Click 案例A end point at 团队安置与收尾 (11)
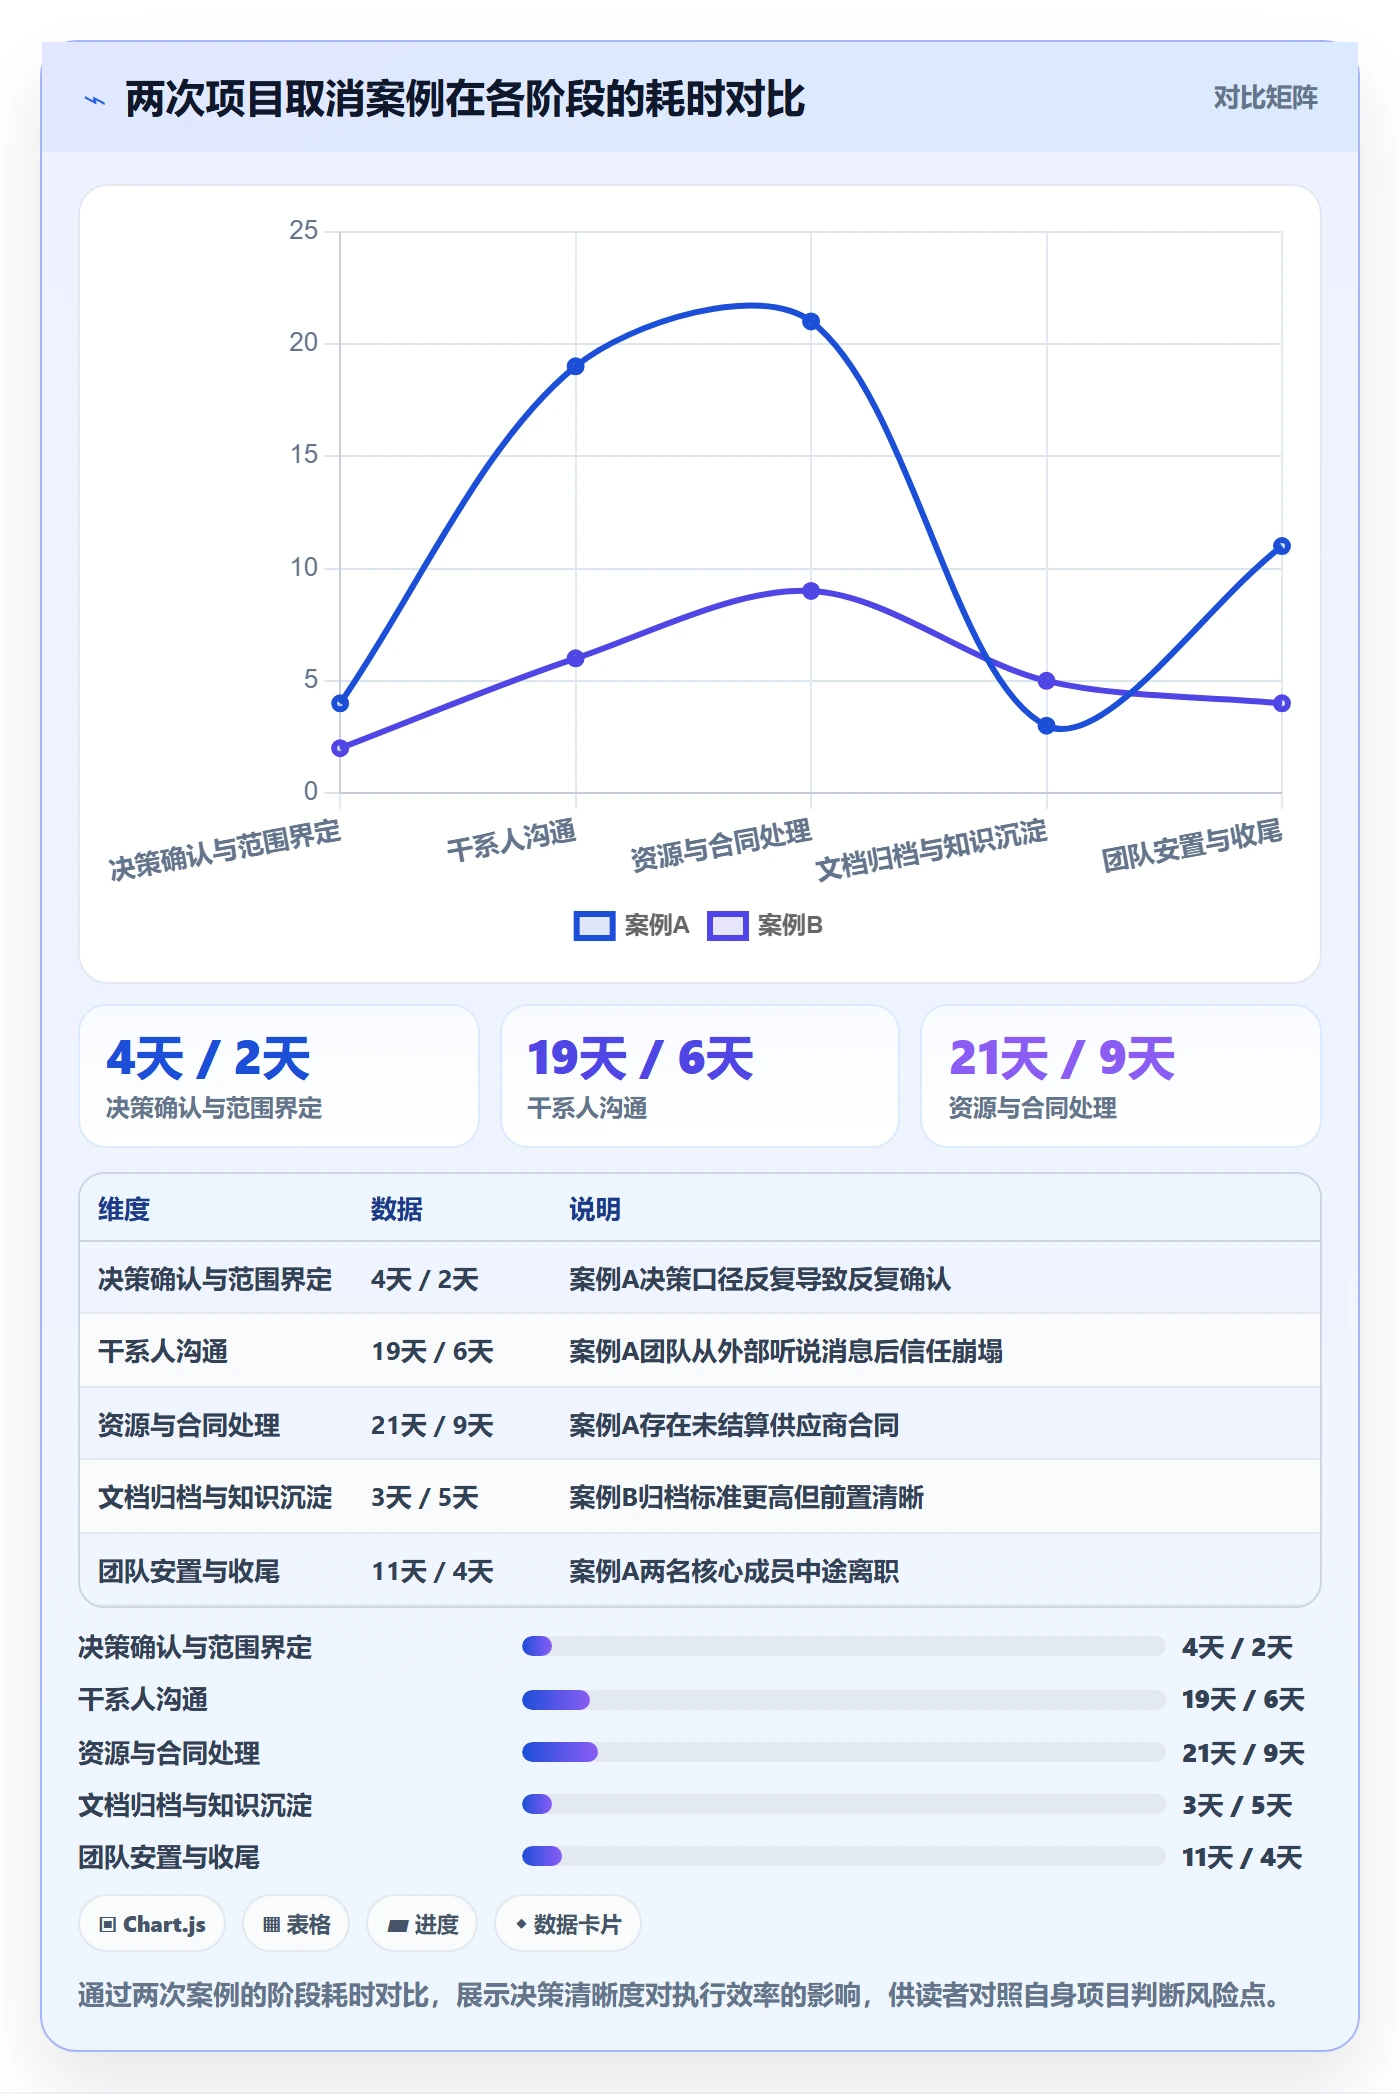 coord(1282,546)
